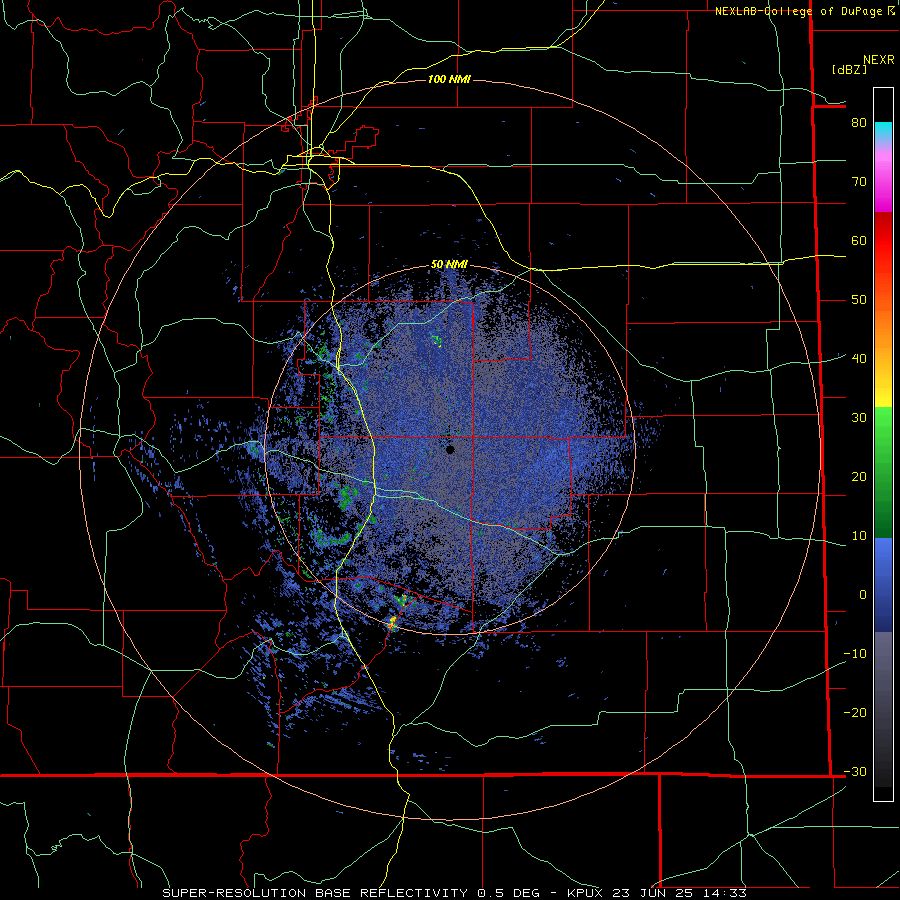900x900 pixels.
Task: Click the -30 dBZ scale value
Action: (x=855, y=772)
